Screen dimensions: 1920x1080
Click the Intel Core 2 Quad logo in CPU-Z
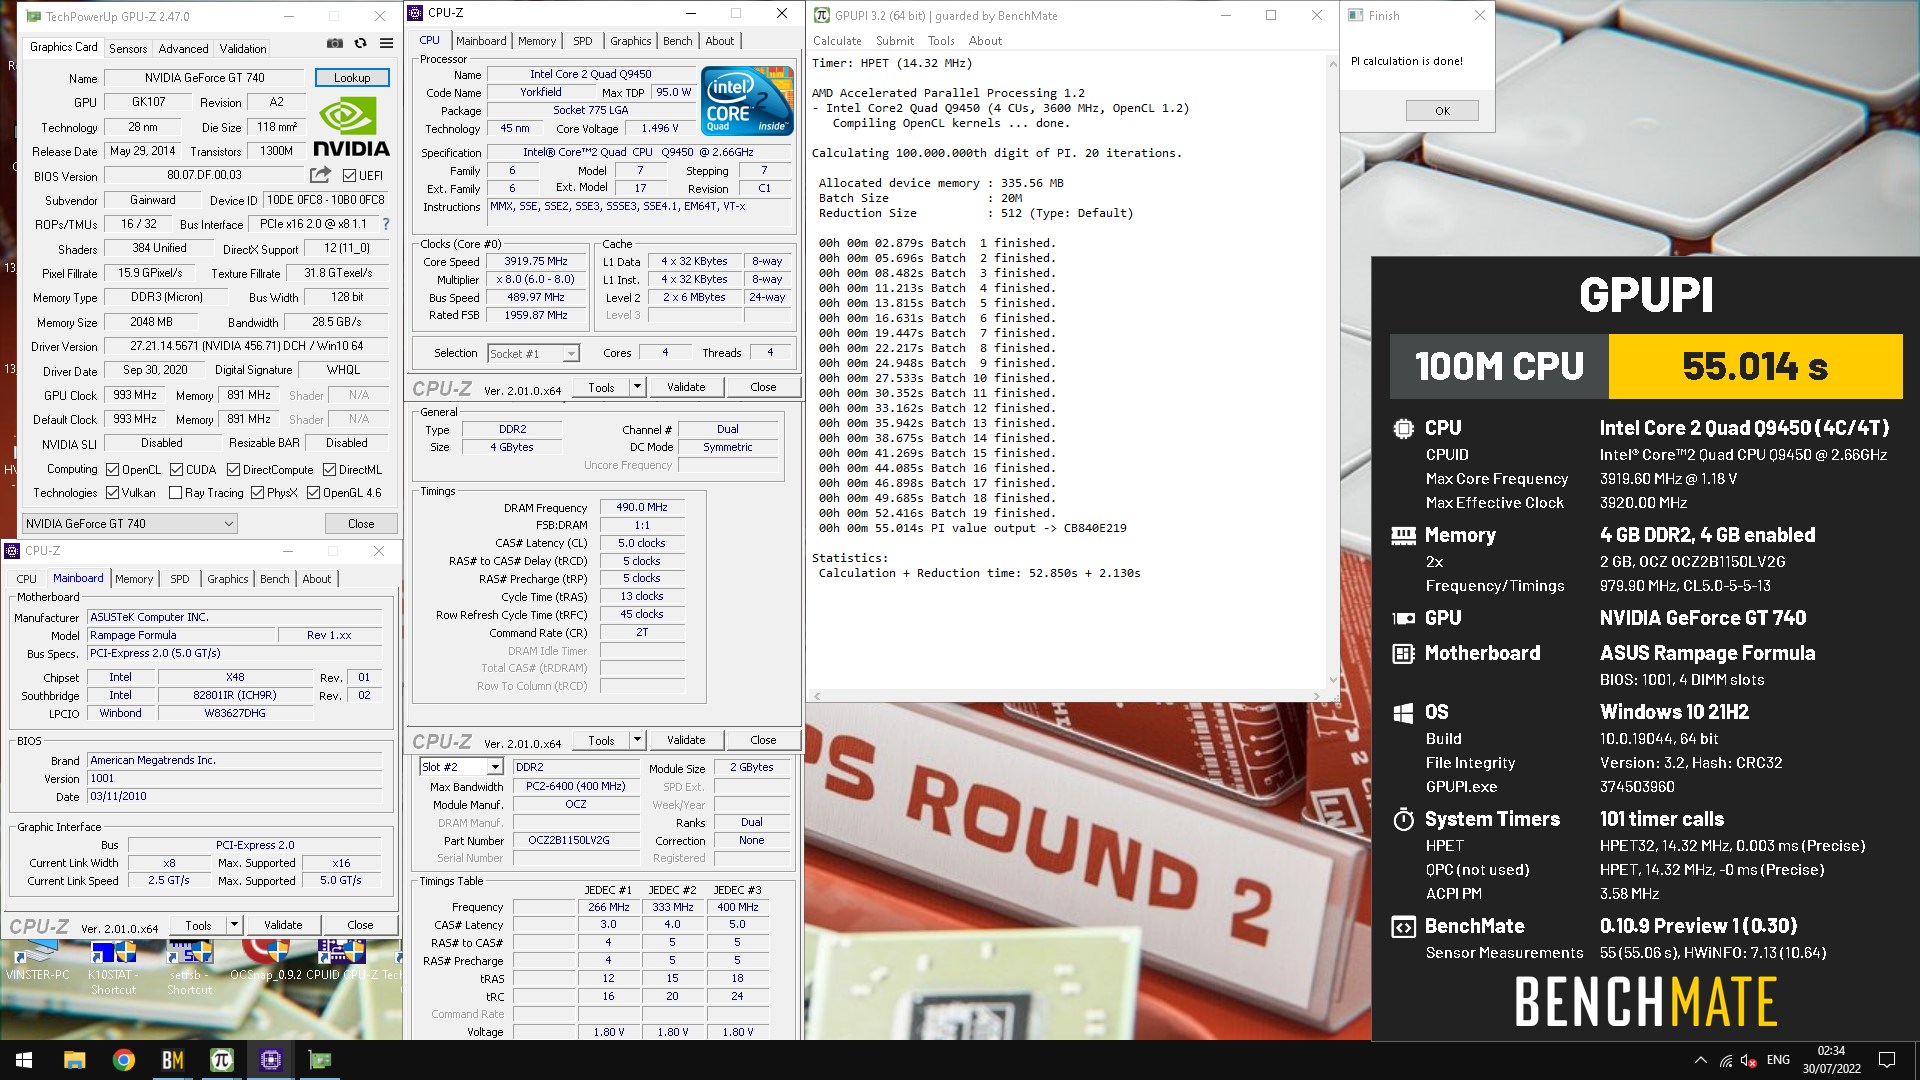pyautogui.click(x=747, y=100)
